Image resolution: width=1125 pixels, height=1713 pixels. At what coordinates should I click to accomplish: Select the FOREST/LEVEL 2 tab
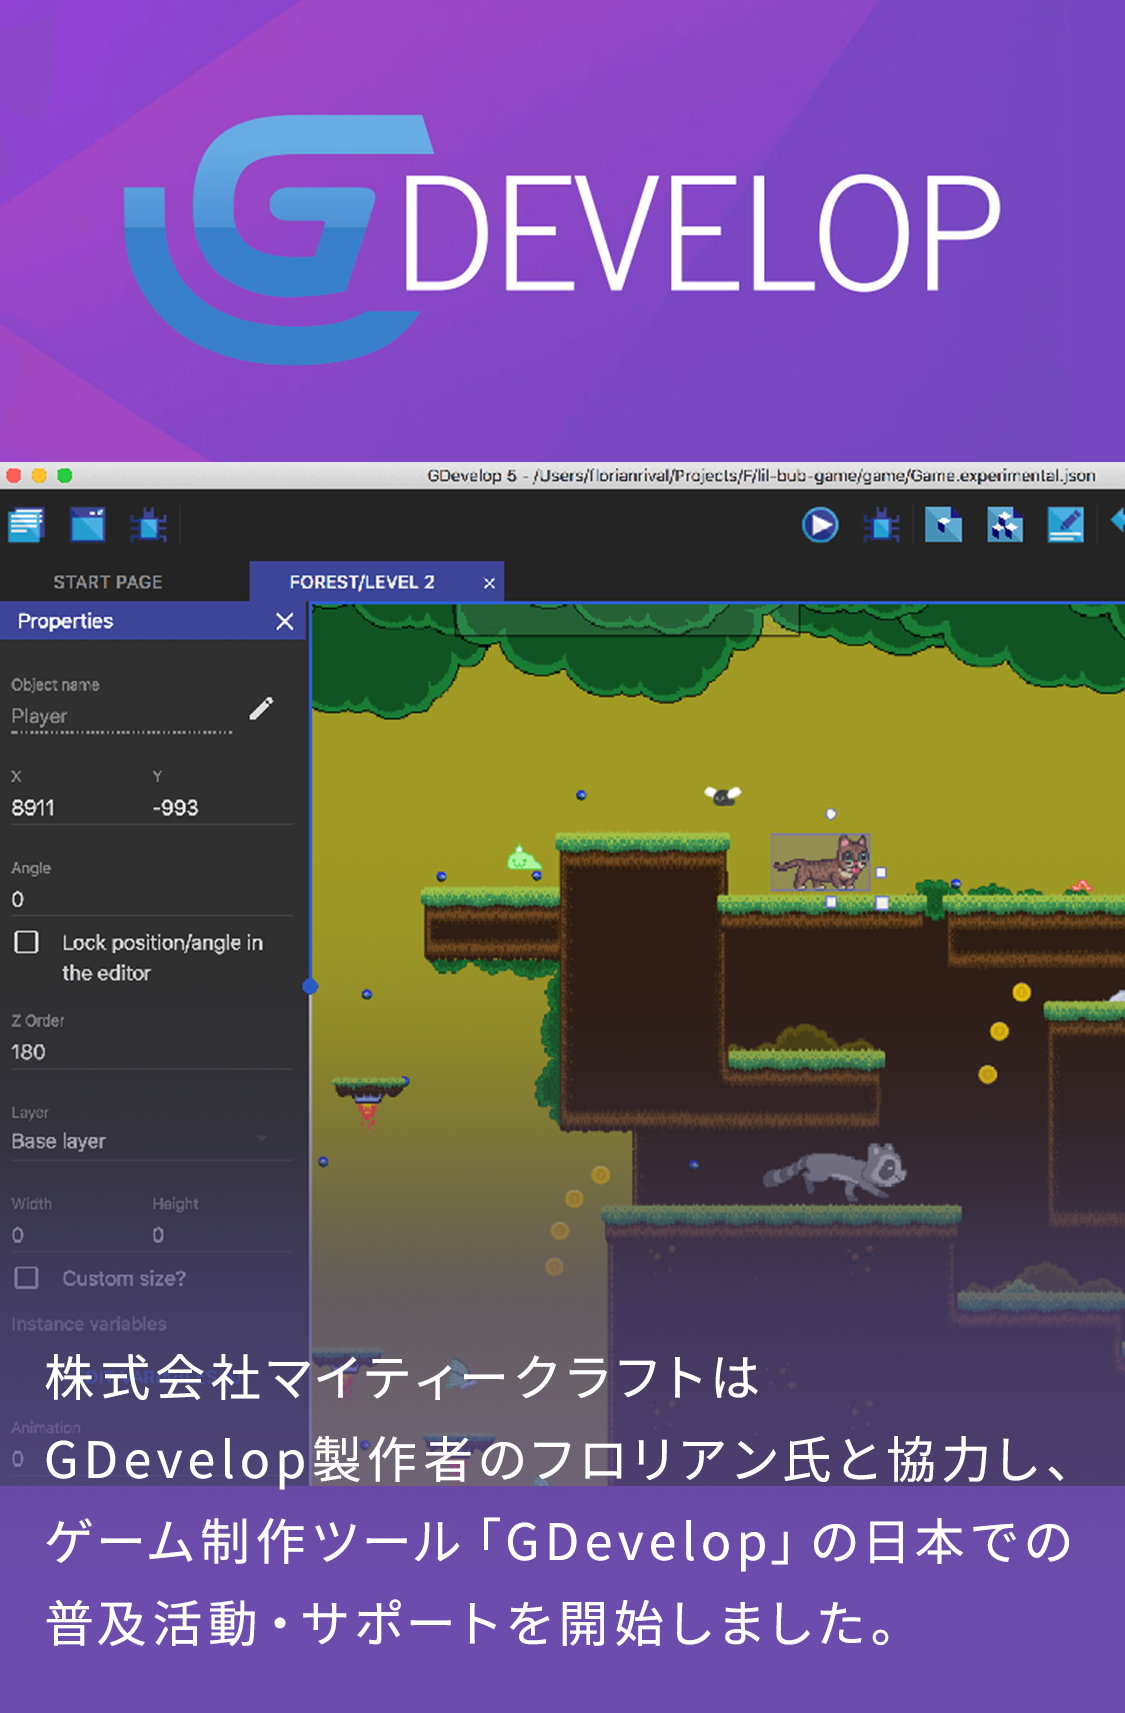(362, 582)
